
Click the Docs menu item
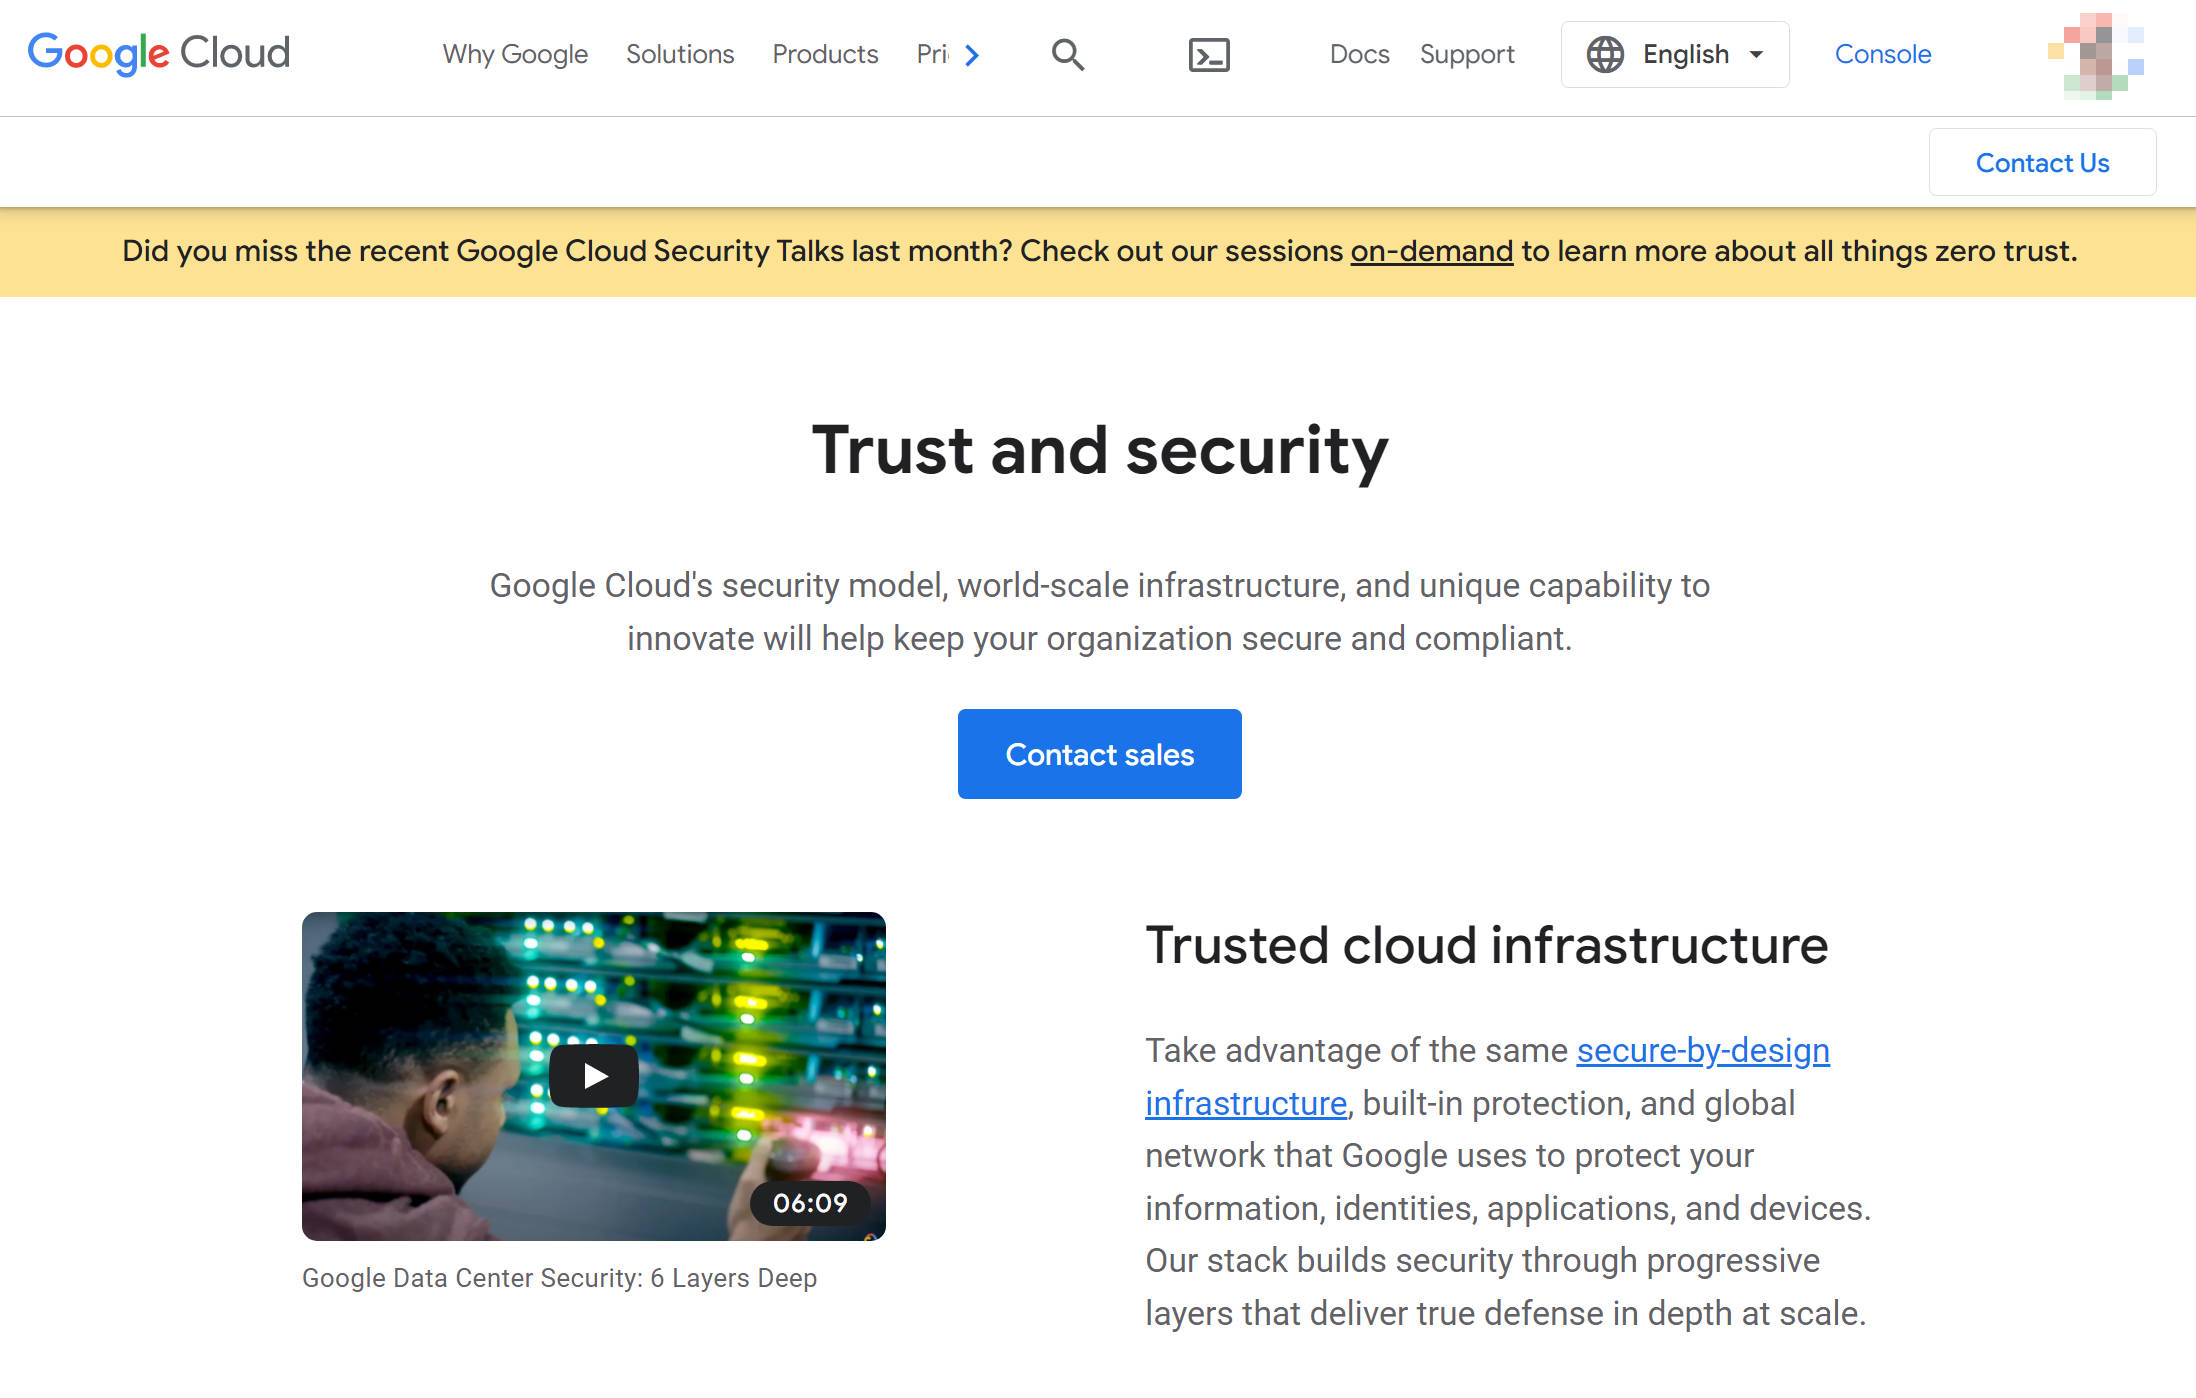tap(1360, 54)
